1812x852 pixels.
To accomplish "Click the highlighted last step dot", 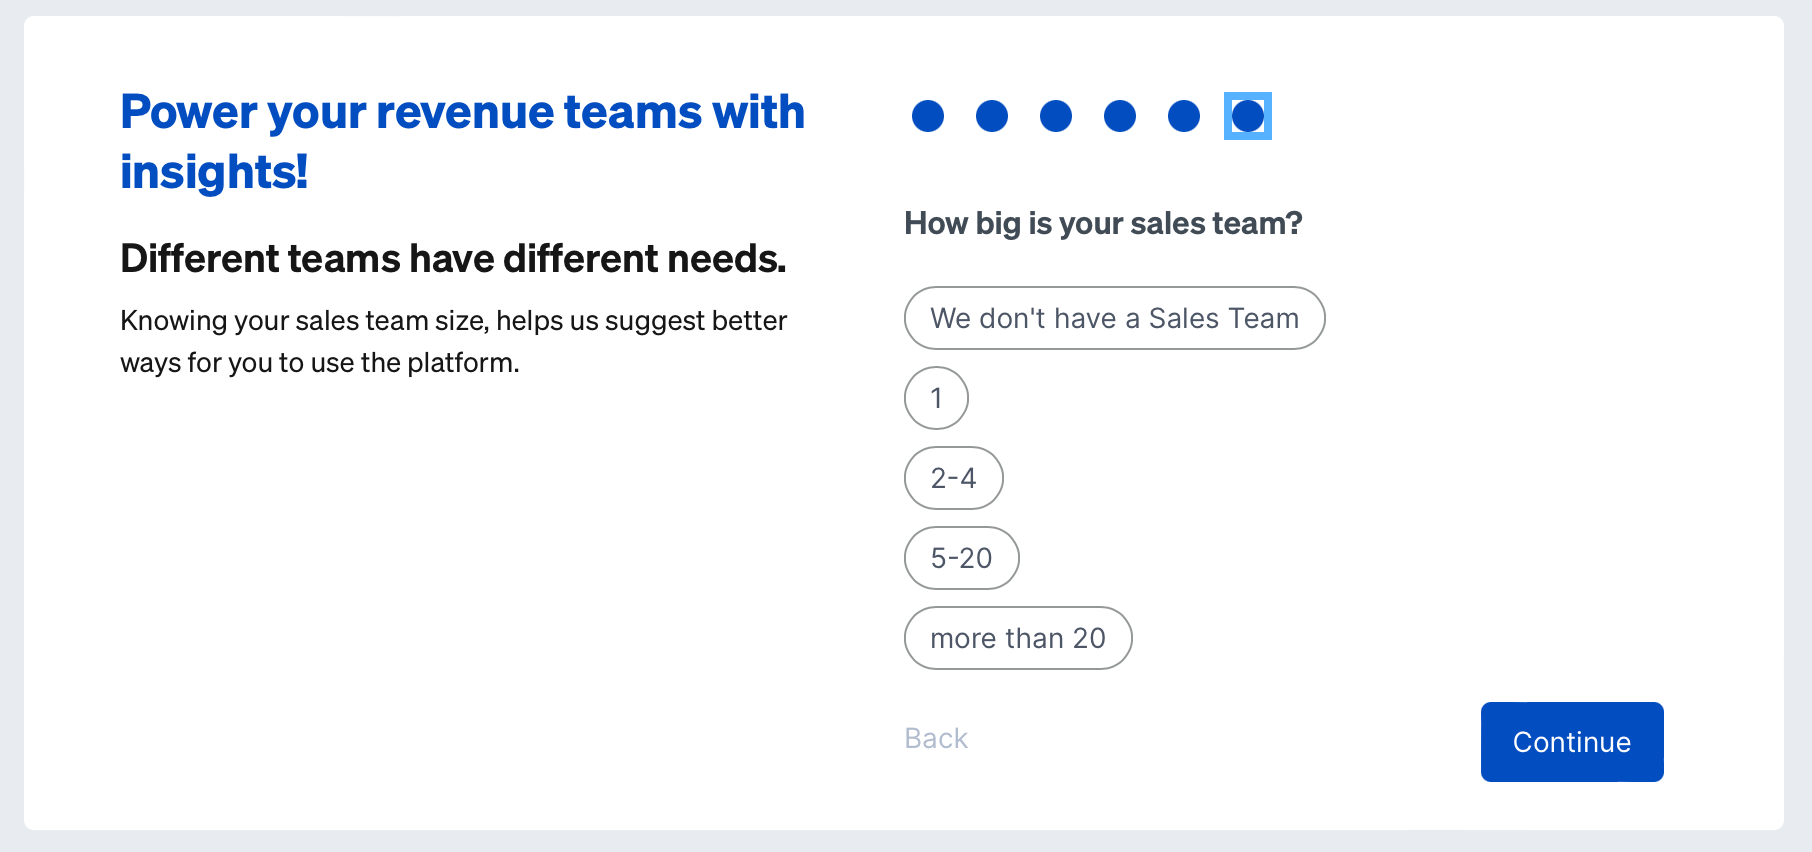I will (1248, 116).
